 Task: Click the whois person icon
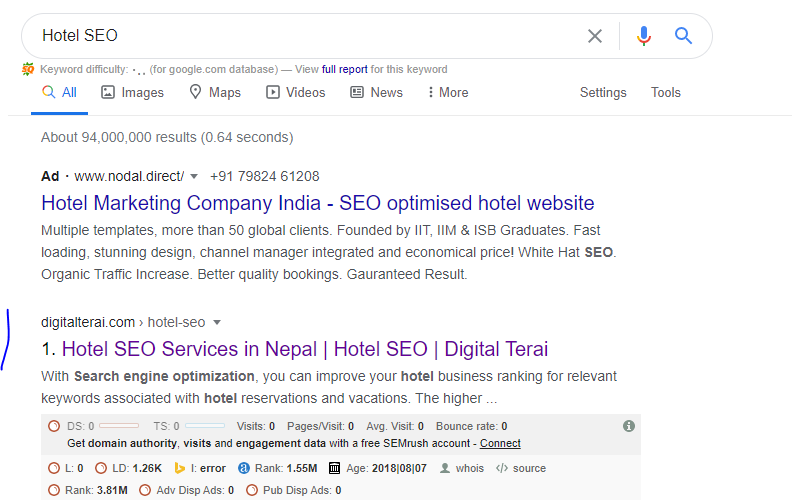[x=446, y=468]
